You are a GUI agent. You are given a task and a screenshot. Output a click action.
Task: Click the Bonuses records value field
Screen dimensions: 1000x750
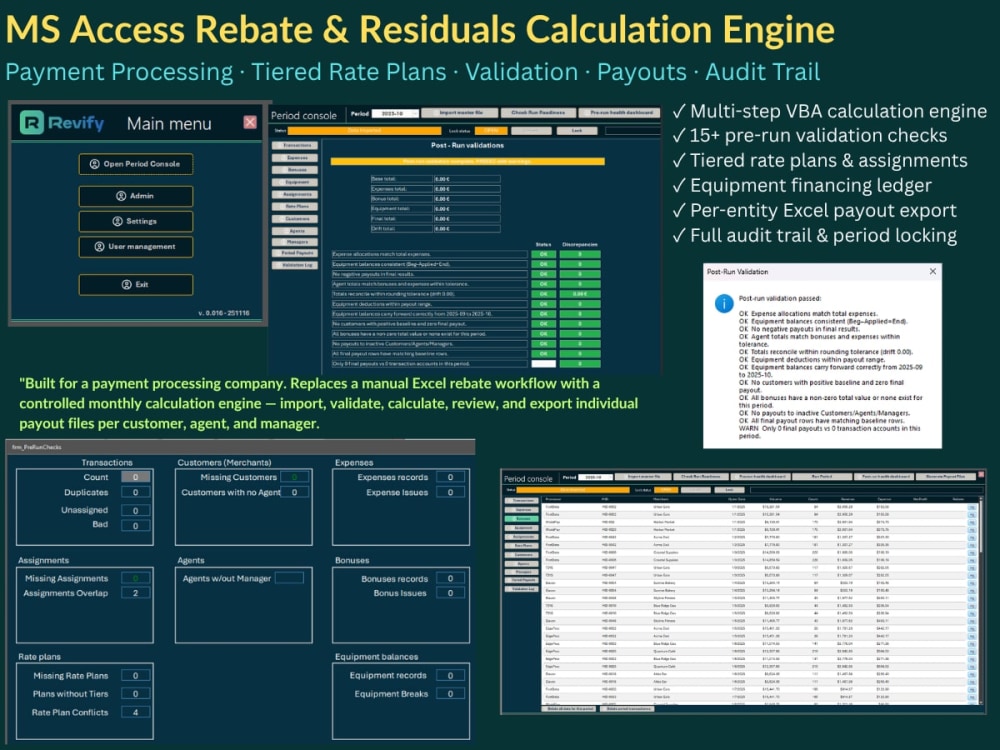tap(450, 578)
